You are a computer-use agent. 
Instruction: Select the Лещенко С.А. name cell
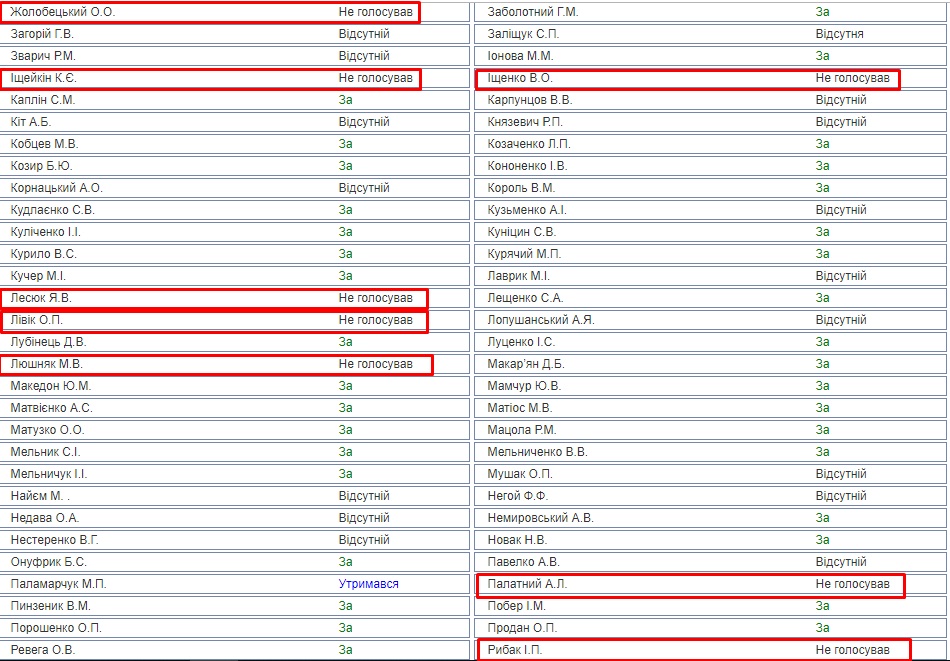tap(525, 298)
